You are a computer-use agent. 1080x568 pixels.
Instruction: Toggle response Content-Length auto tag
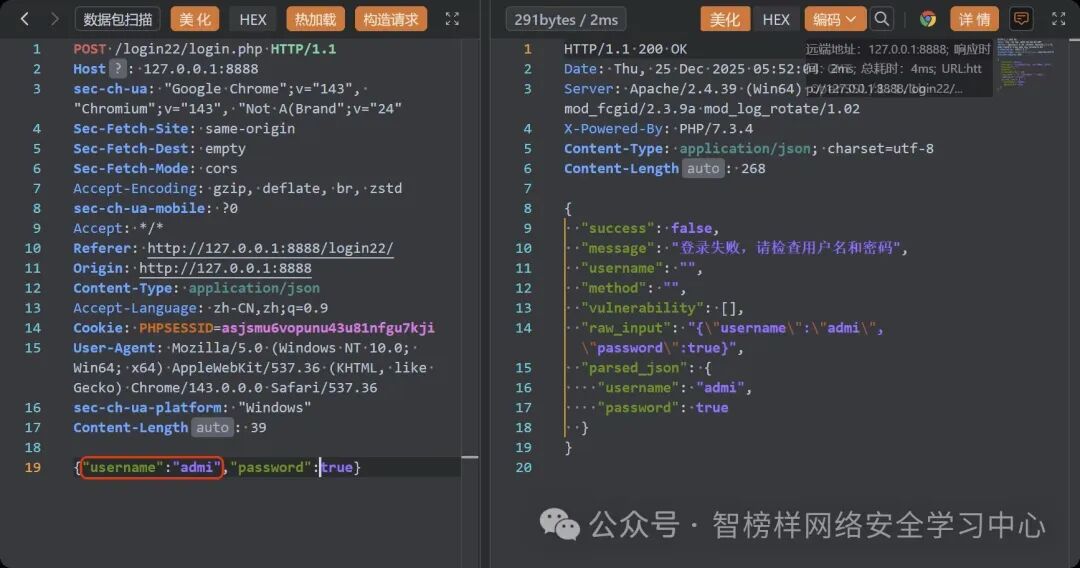tap(703, 169)
